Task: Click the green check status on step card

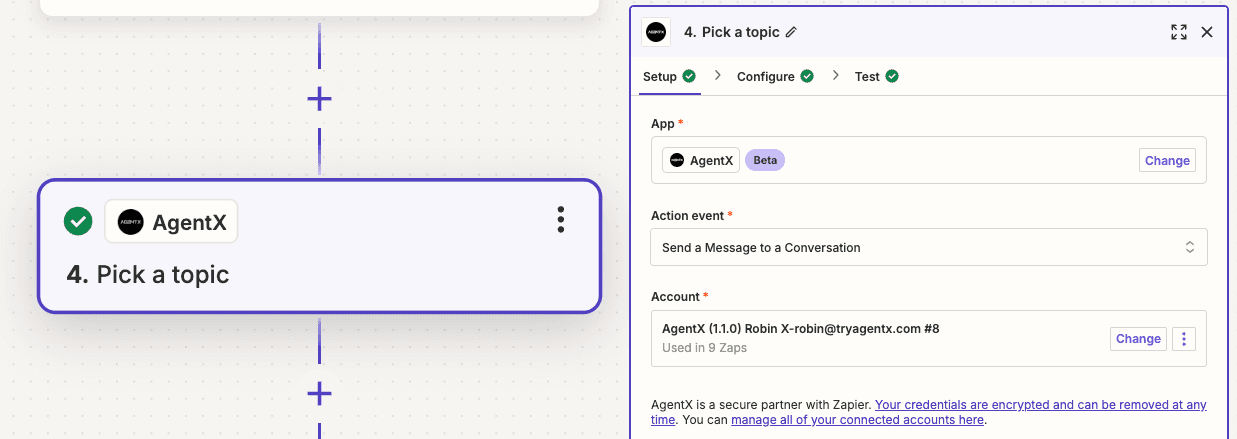Action: (x=78, y=221)
